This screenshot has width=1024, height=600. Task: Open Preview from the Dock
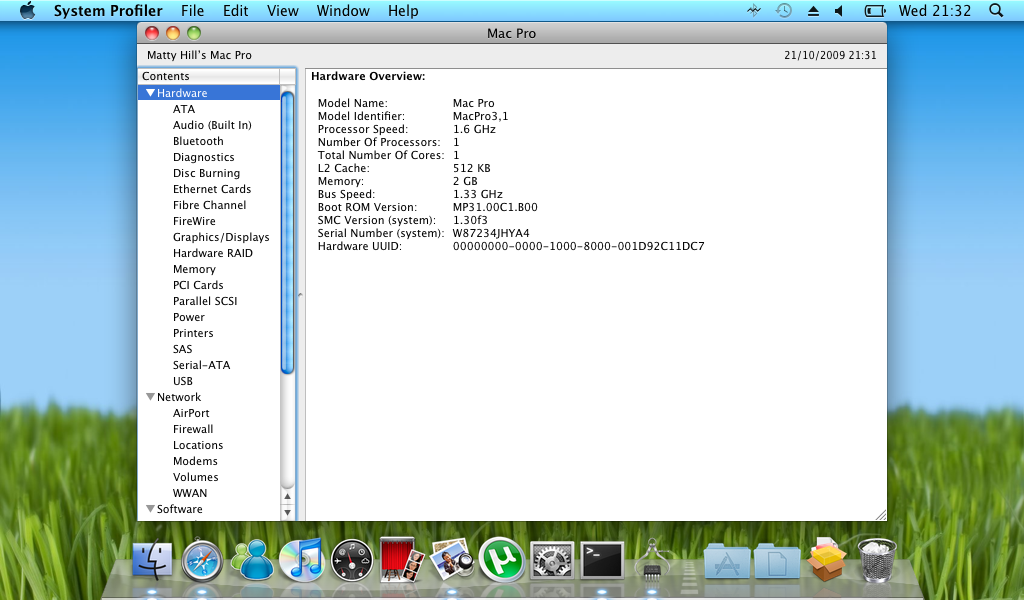(451, 560)
